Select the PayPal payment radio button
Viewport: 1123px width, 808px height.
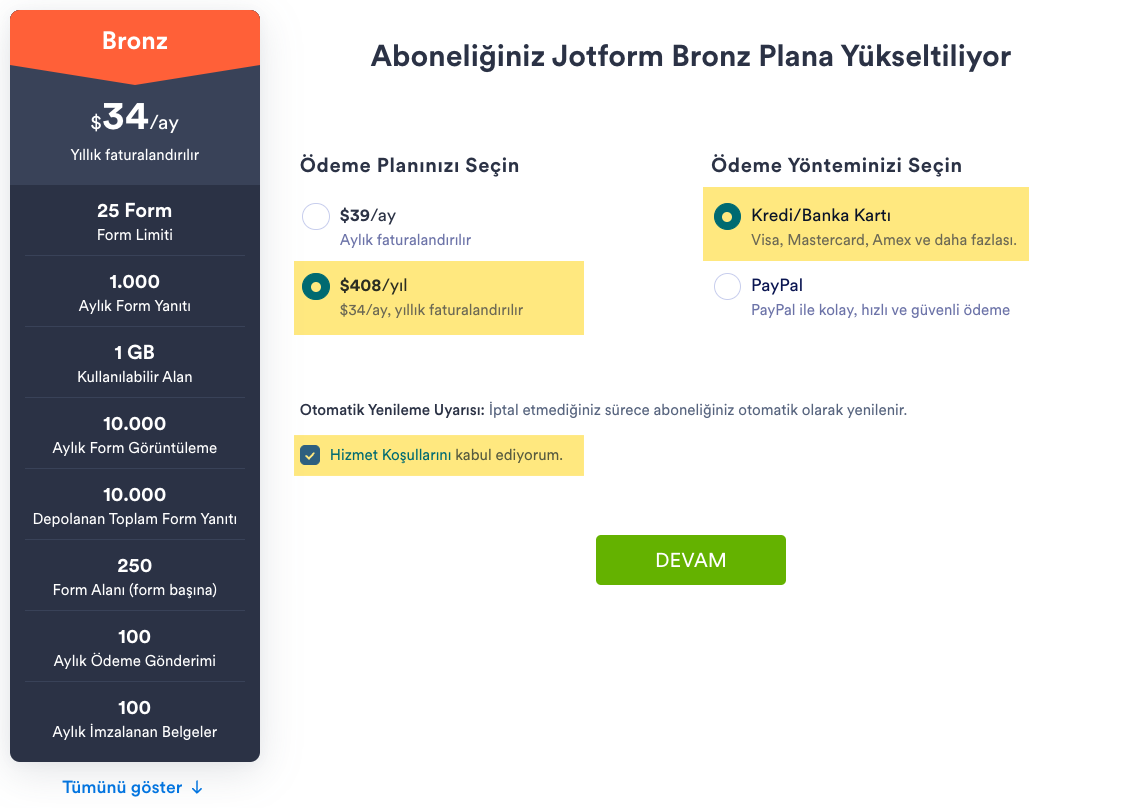coord(727,287)
